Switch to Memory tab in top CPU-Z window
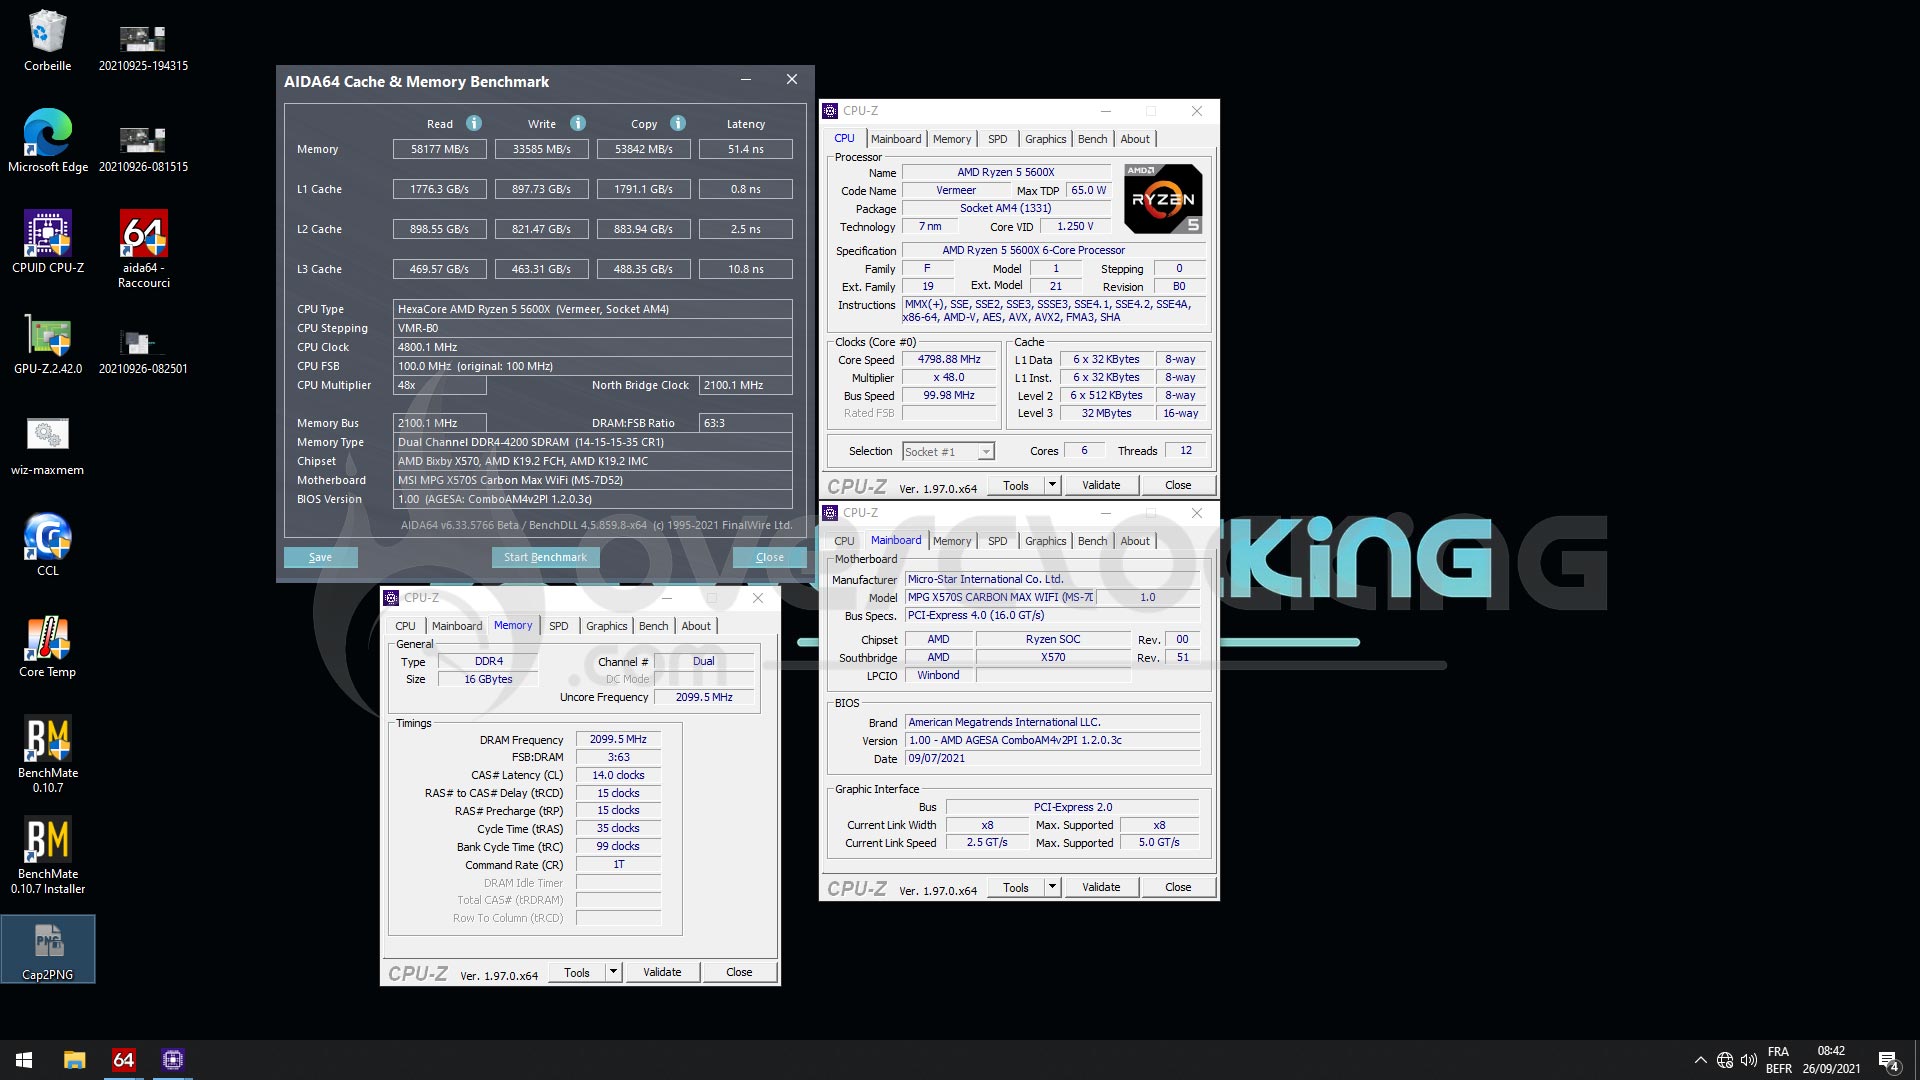This screenshot has width=1920, height=1080. coord(952,139)
